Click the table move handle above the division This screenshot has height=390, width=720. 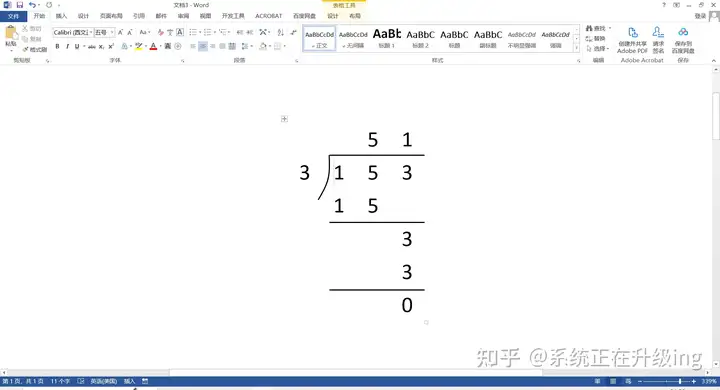pos(284,119)
